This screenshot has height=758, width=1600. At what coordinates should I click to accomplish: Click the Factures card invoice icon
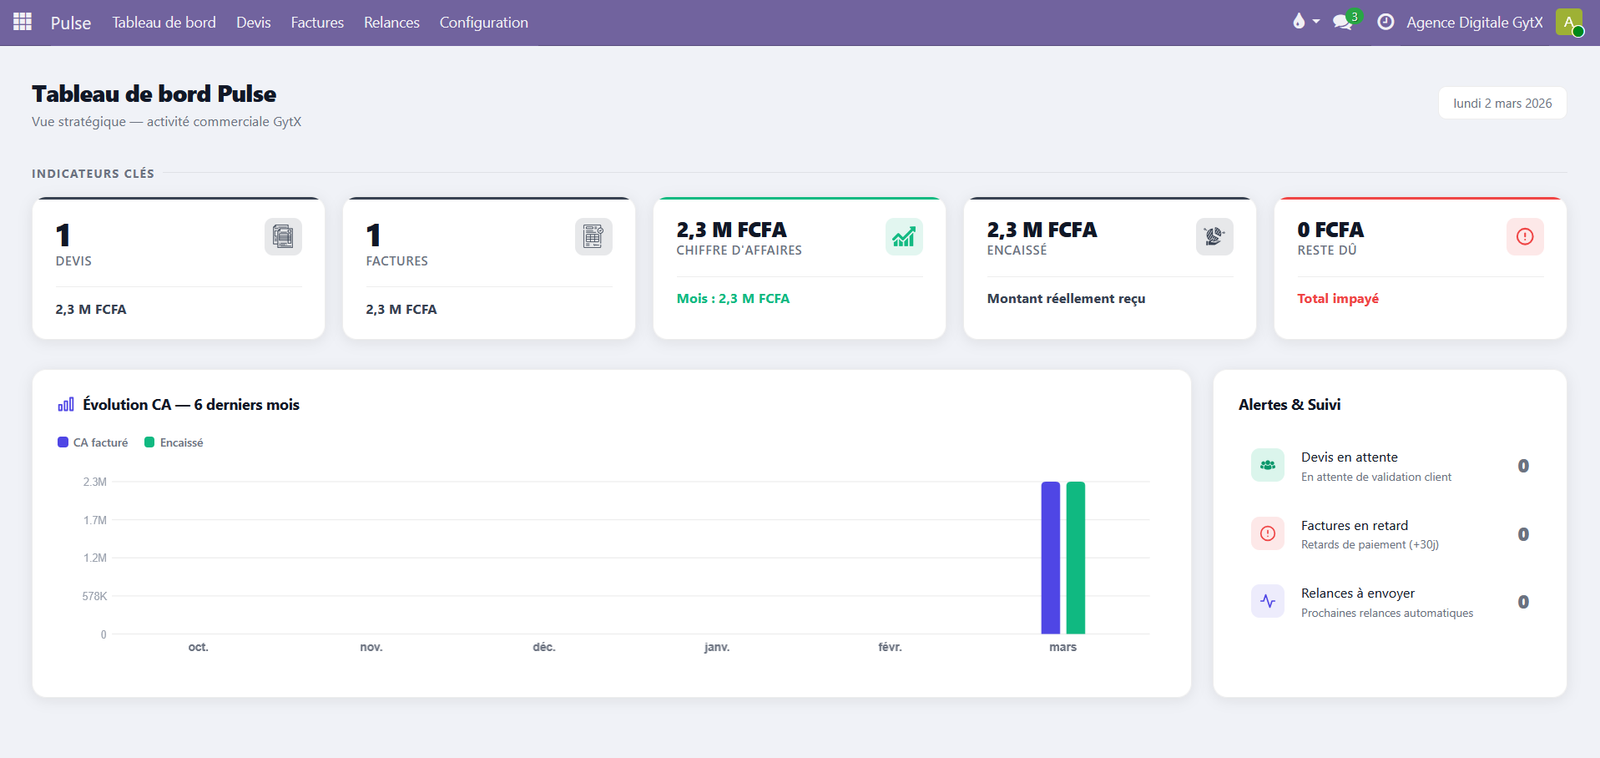[x=593, y=237]
